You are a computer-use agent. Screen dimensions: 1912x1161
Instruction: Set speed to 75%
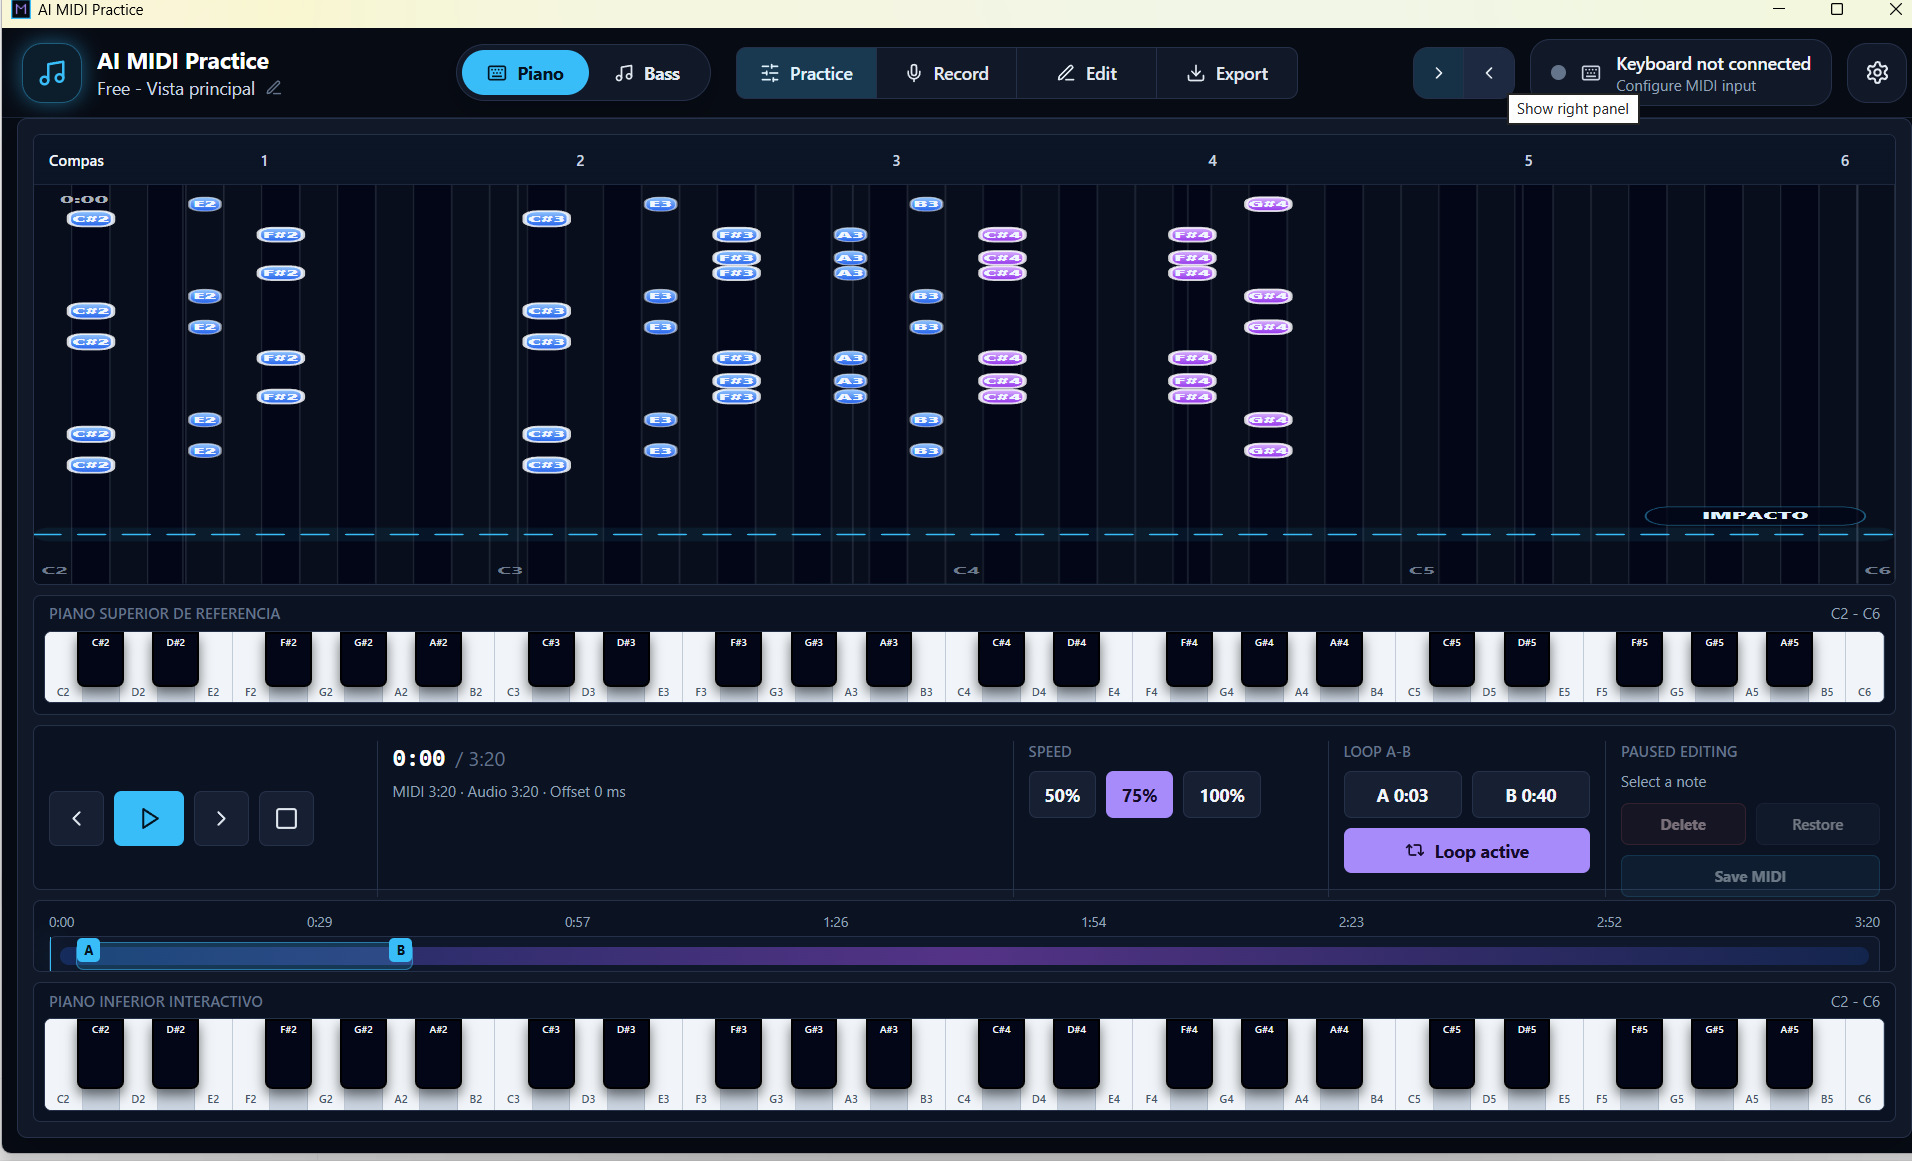coord(1139,795)
